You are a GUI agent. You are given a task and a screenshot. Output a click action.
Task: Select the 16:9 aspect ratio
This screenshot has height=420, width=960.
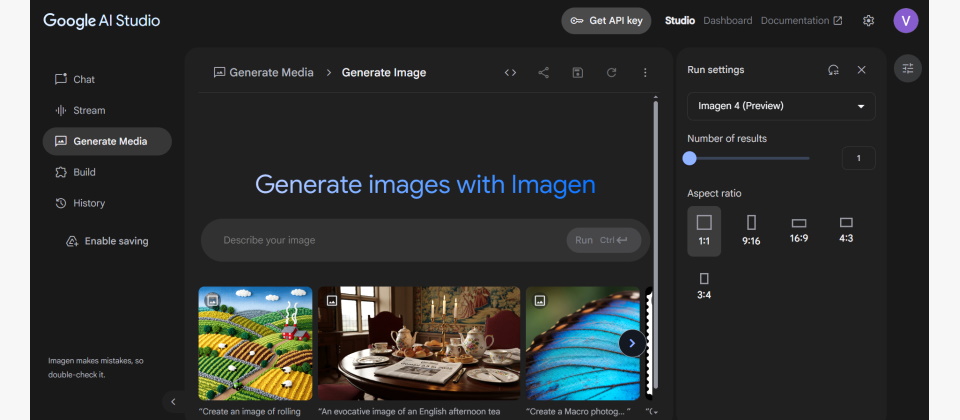[799, 229]
